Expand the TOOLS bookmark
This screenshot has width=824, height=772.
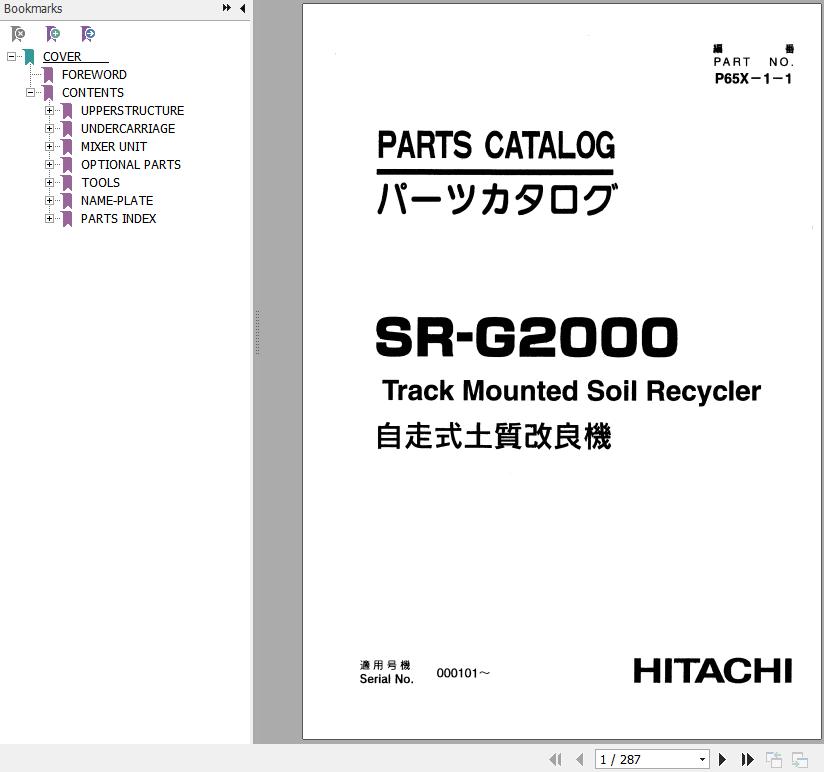coord(49,182)
